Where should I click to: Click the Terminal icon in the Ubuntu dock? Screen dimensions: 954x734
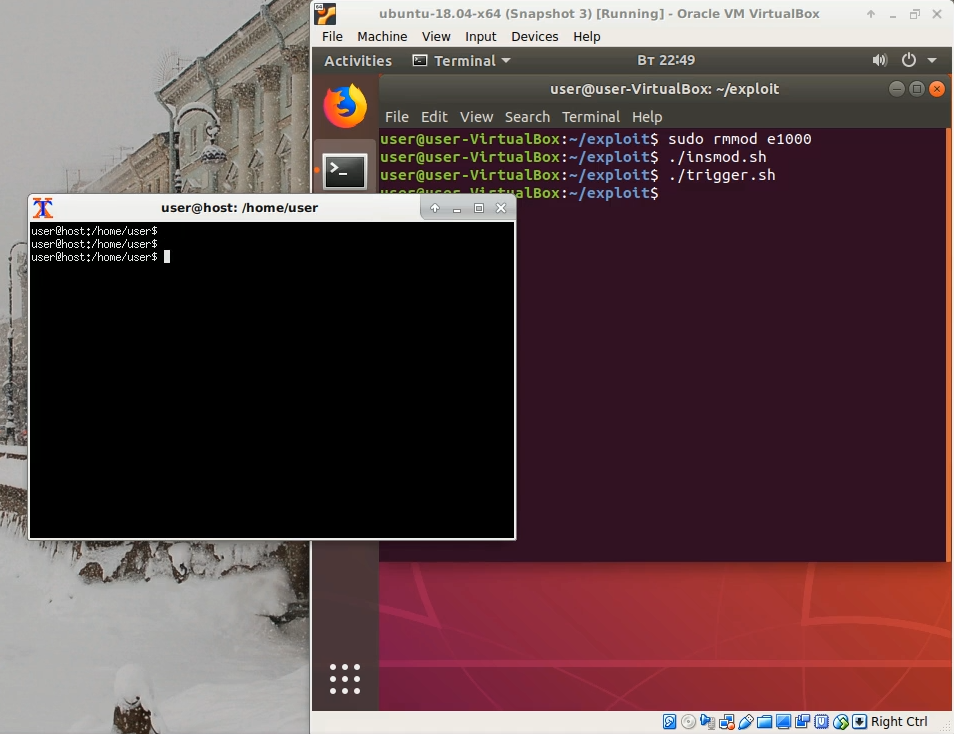tap(345, 171)
